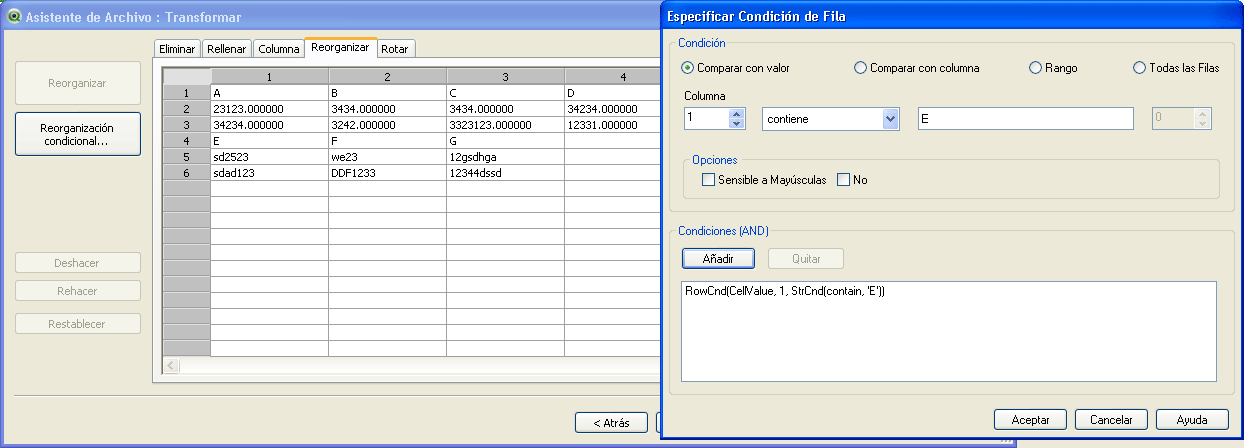
Task: Open the Rotar tab
Action: point(395,49)
